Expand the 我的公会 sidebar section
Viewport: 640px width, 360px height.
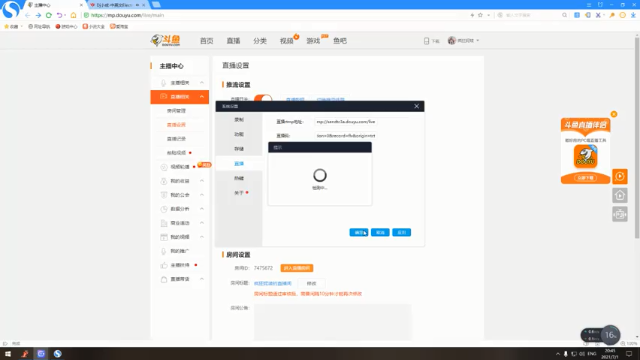click(x=202, y=195)
